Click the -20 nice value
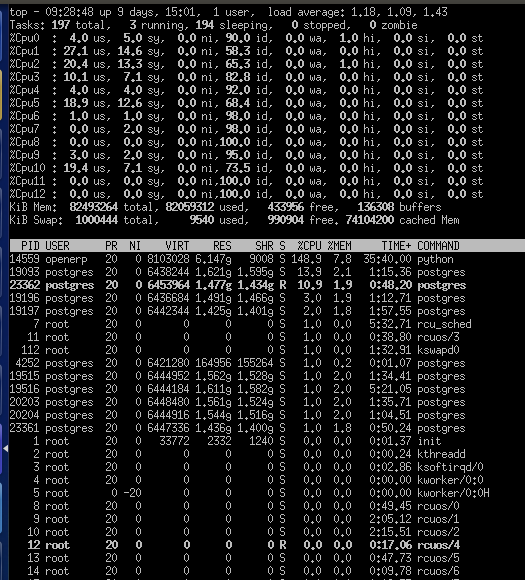This screenshot has width=525, height=580. (x=132, y=493)
